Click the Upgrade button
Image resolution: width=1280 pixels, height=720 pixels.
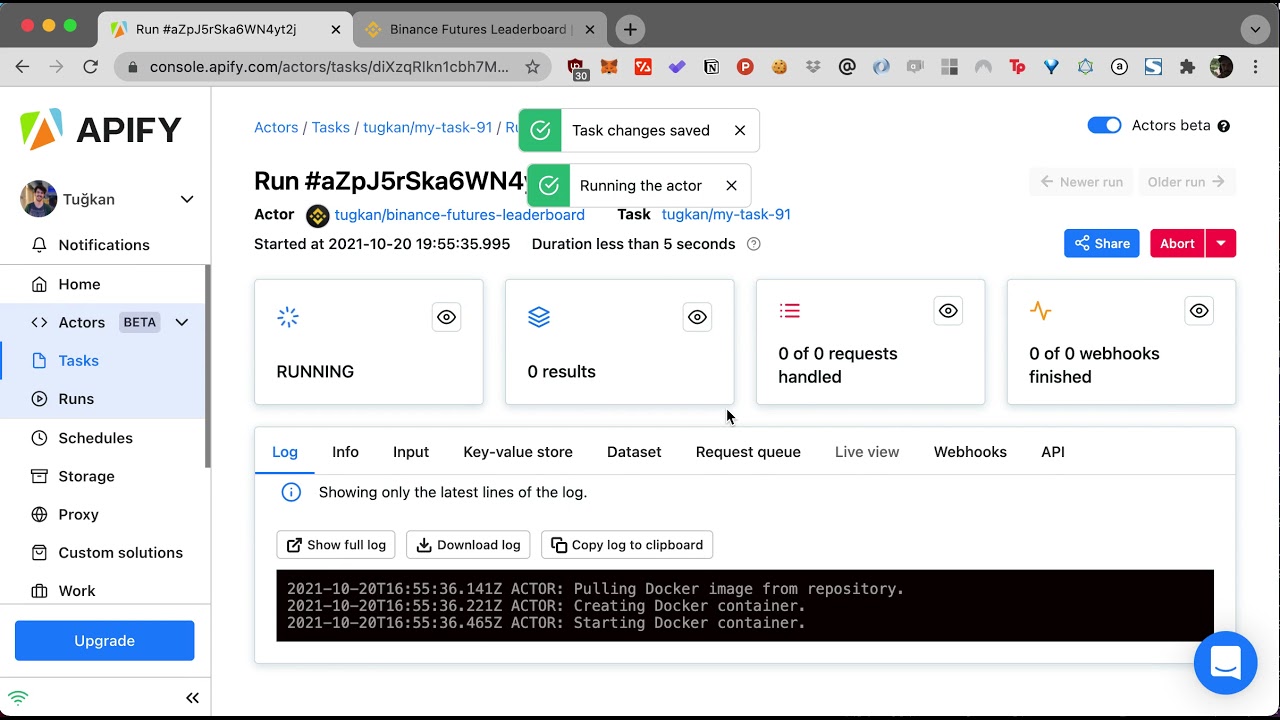(105, 641)
